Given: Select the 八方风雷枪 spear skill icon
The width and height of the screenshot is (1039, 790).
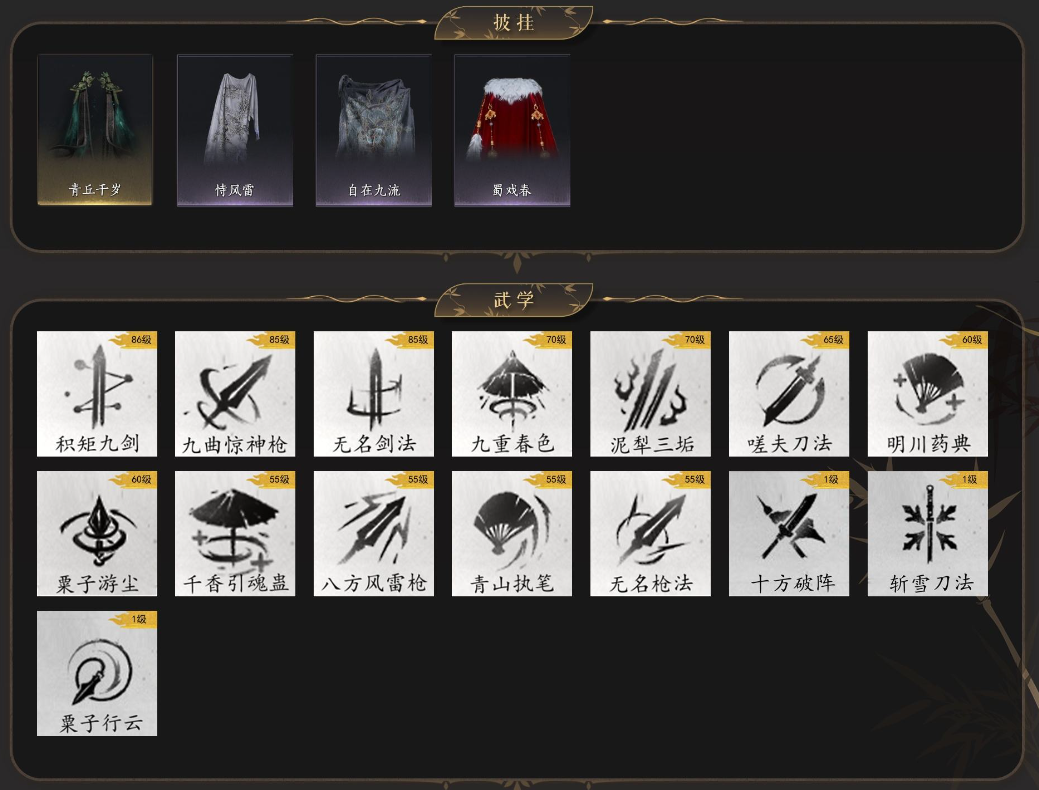Looking at the screenshot, I should (374, 534).
